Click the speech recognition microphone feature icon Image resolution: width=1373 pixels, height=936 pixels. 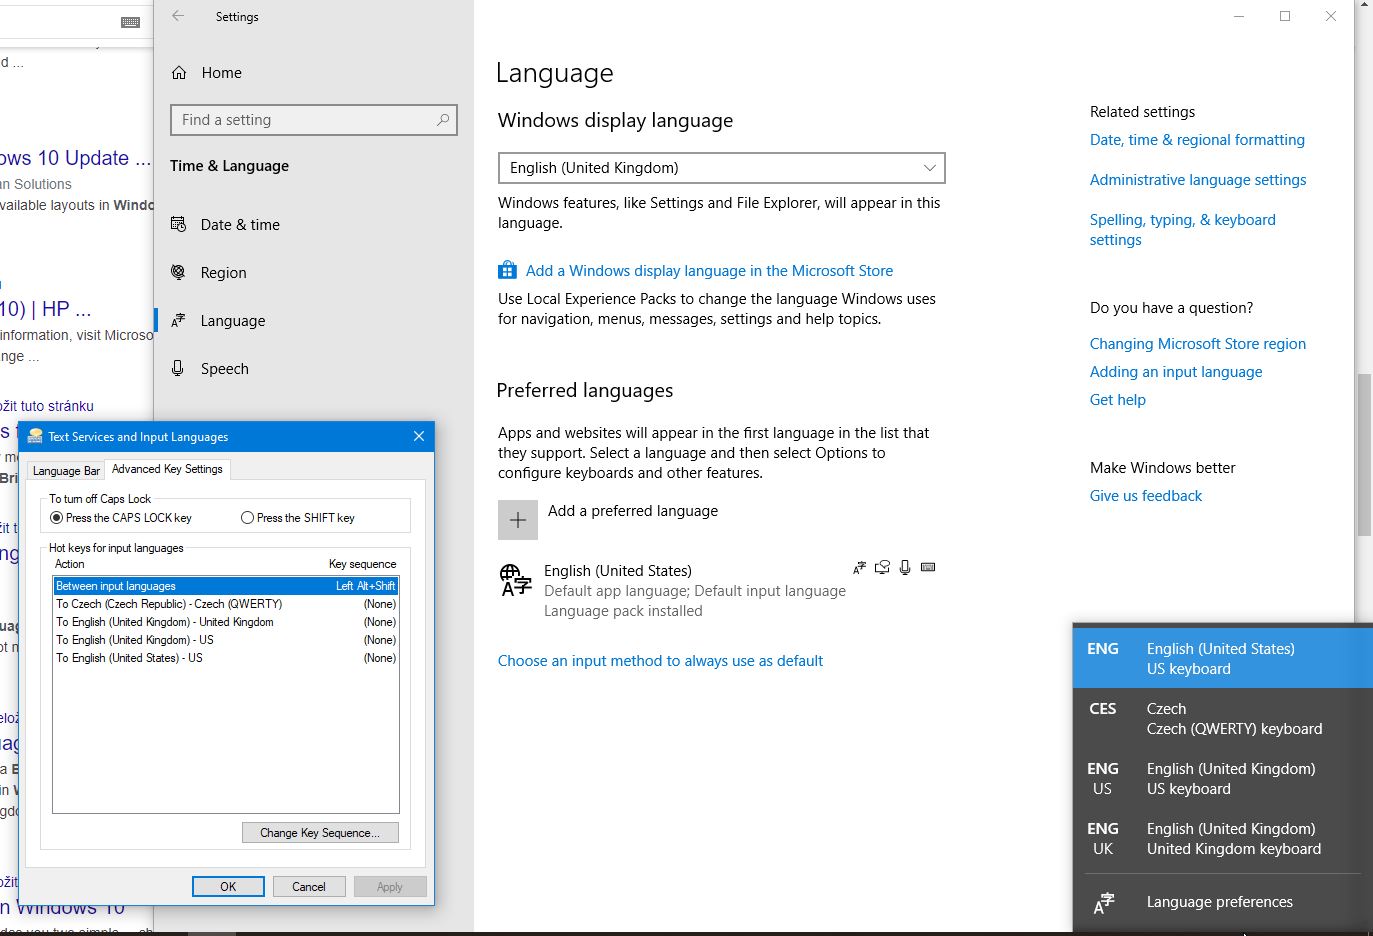905,568
